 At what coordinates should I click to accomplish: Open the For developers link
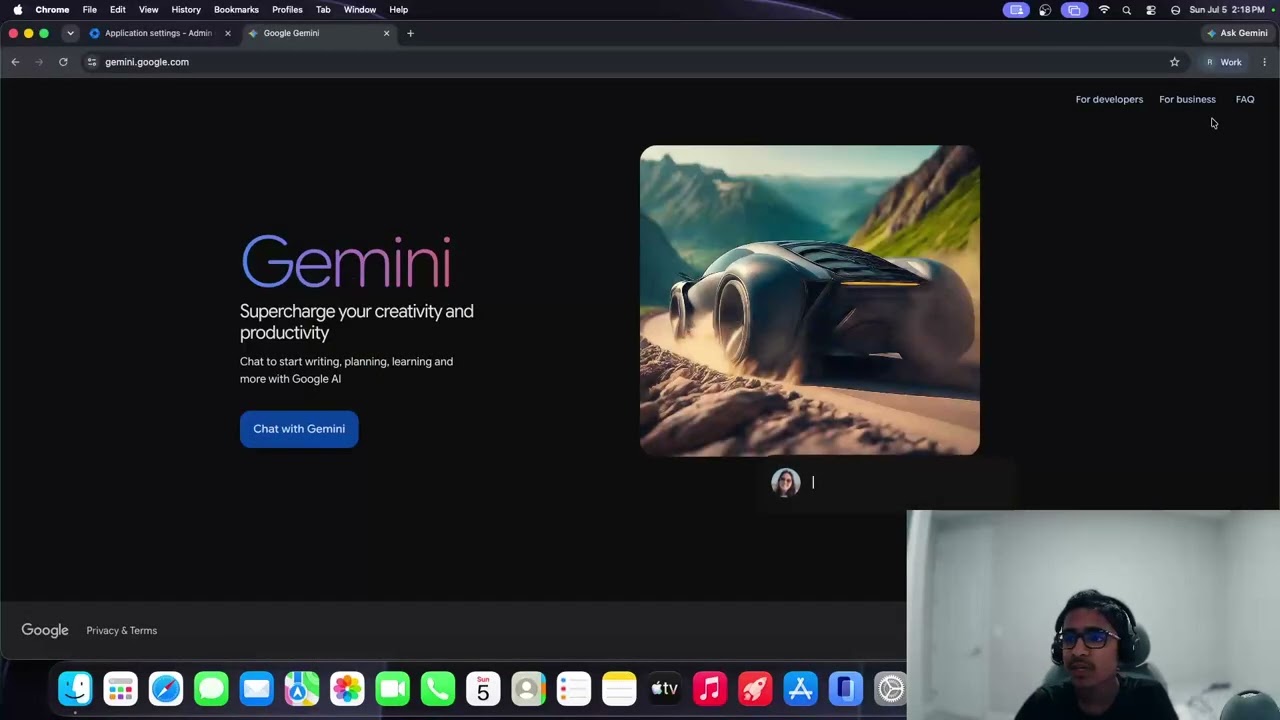coord(1109,99)
